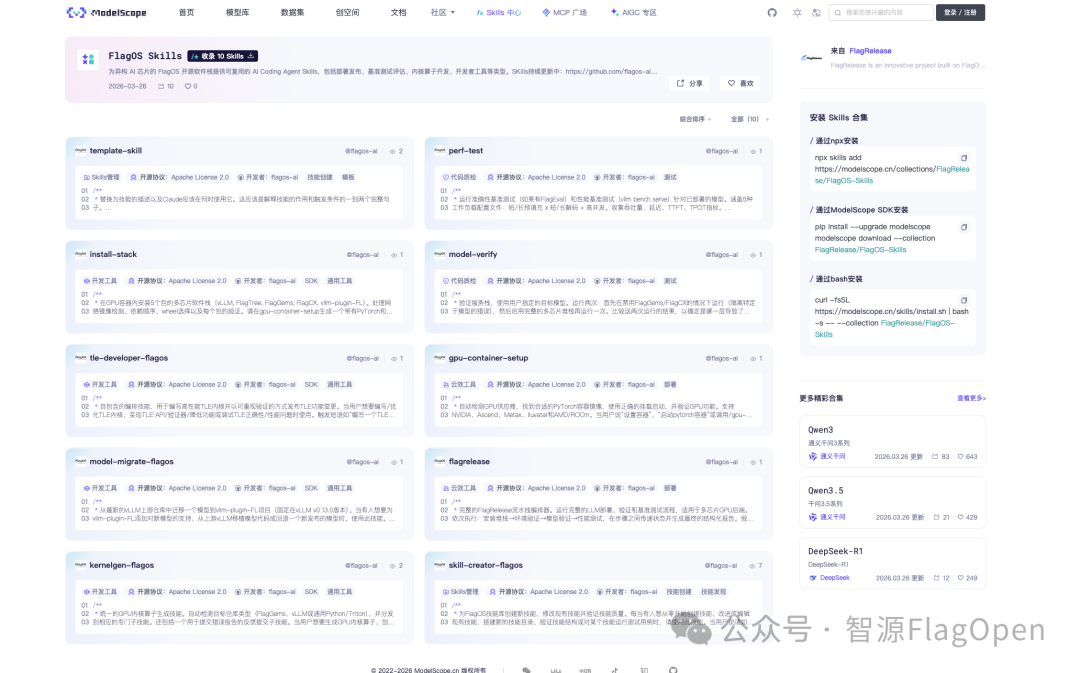
Task: Open the 数据集 nav item
Action: pyautogui.click(x=293, y=12)
